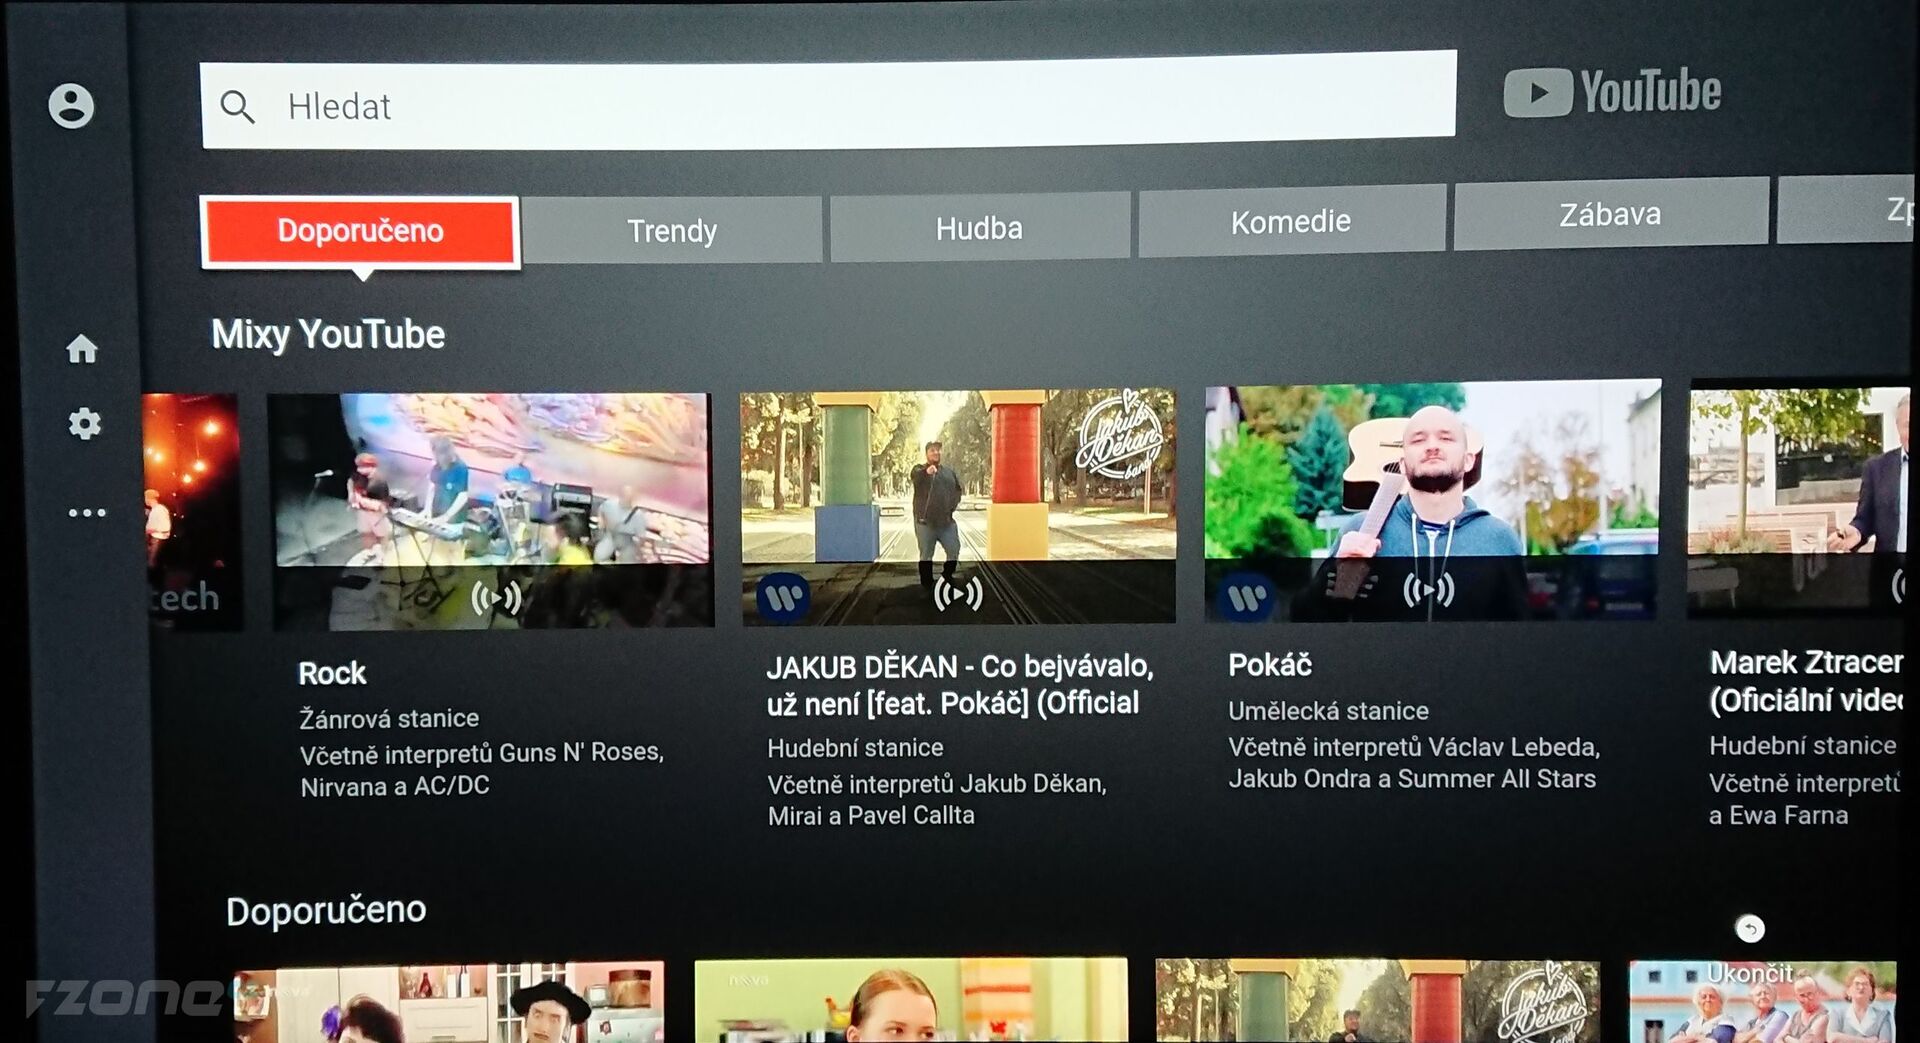Image resolution: width=1920 pixels, height=1043 pixels.
Task: Click 'Hudební stanice' under Jakub Děkan
Action: (855, 748)
